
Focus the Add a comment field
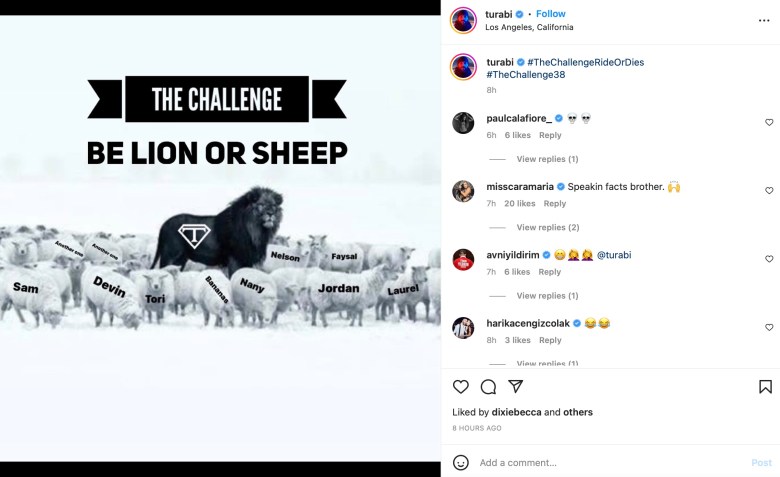[x=612, y=463]
